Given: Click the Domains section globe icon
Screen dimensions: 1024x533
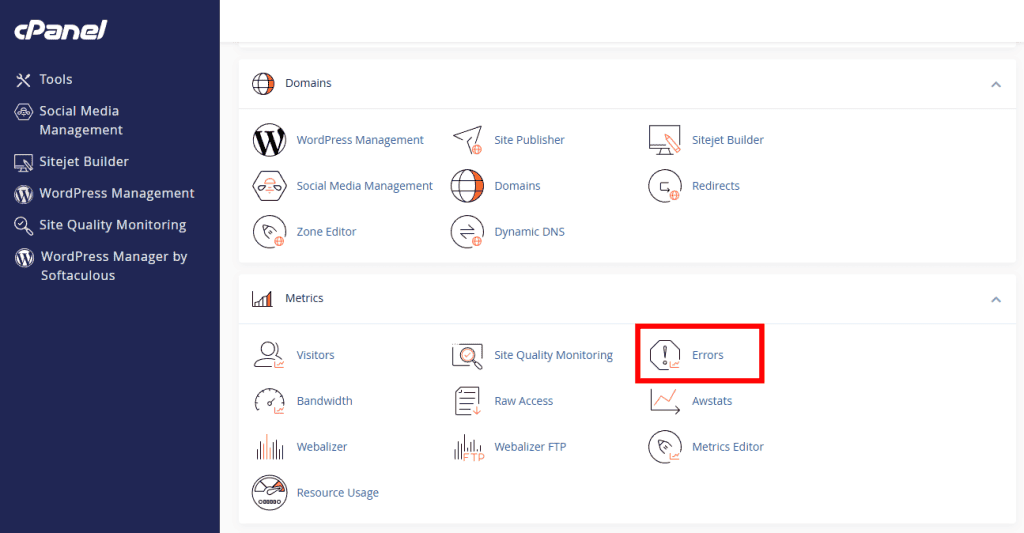Looking at the screenshot, I should (263, 84).
